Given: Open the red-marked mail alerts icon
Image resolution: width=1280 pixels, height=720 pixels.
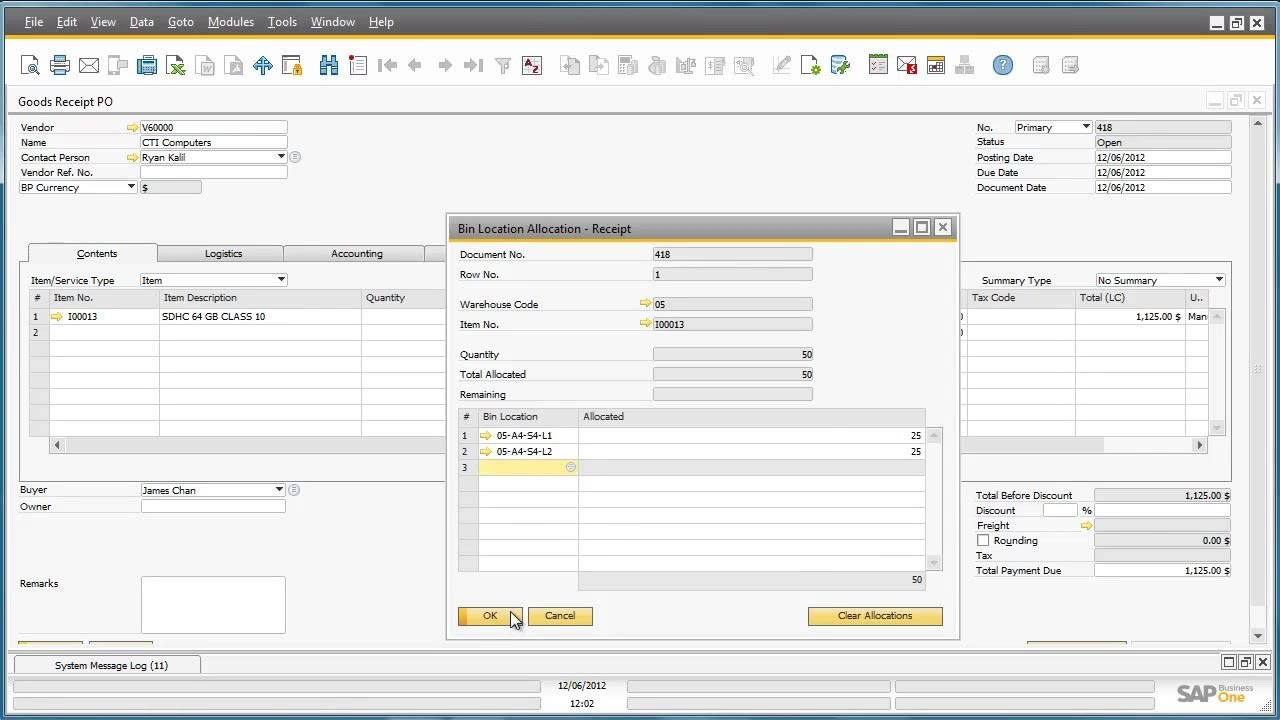Looking at the screenshot, I should (x=907, y=66).
